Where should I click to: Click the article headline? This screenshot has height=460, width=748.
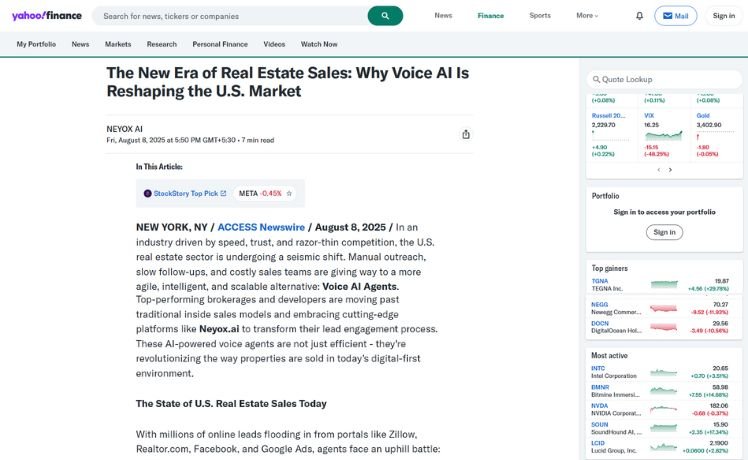point(288,82)
